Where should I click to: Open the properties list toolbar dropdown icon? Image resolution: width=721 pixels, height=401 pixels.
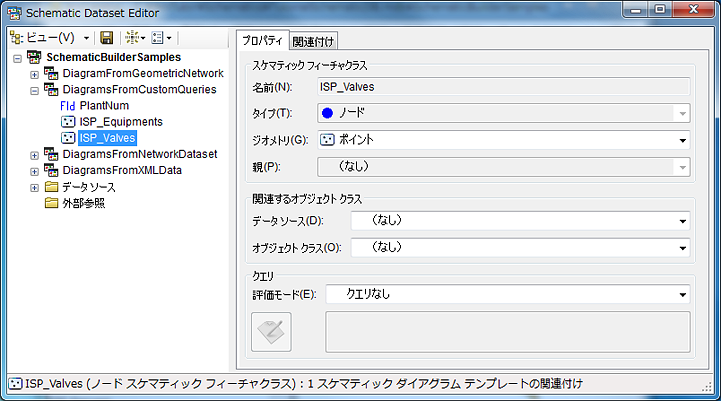(x=161, y=38)
